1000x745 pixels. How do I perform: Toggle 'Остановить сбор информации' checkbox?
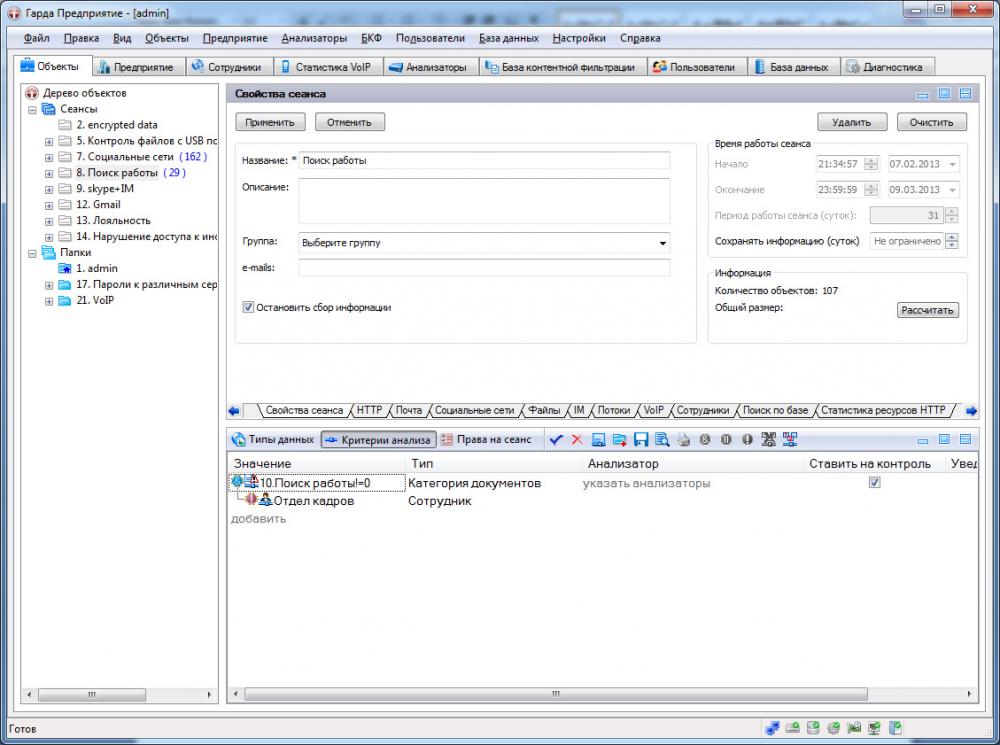(x=249, y=308)
